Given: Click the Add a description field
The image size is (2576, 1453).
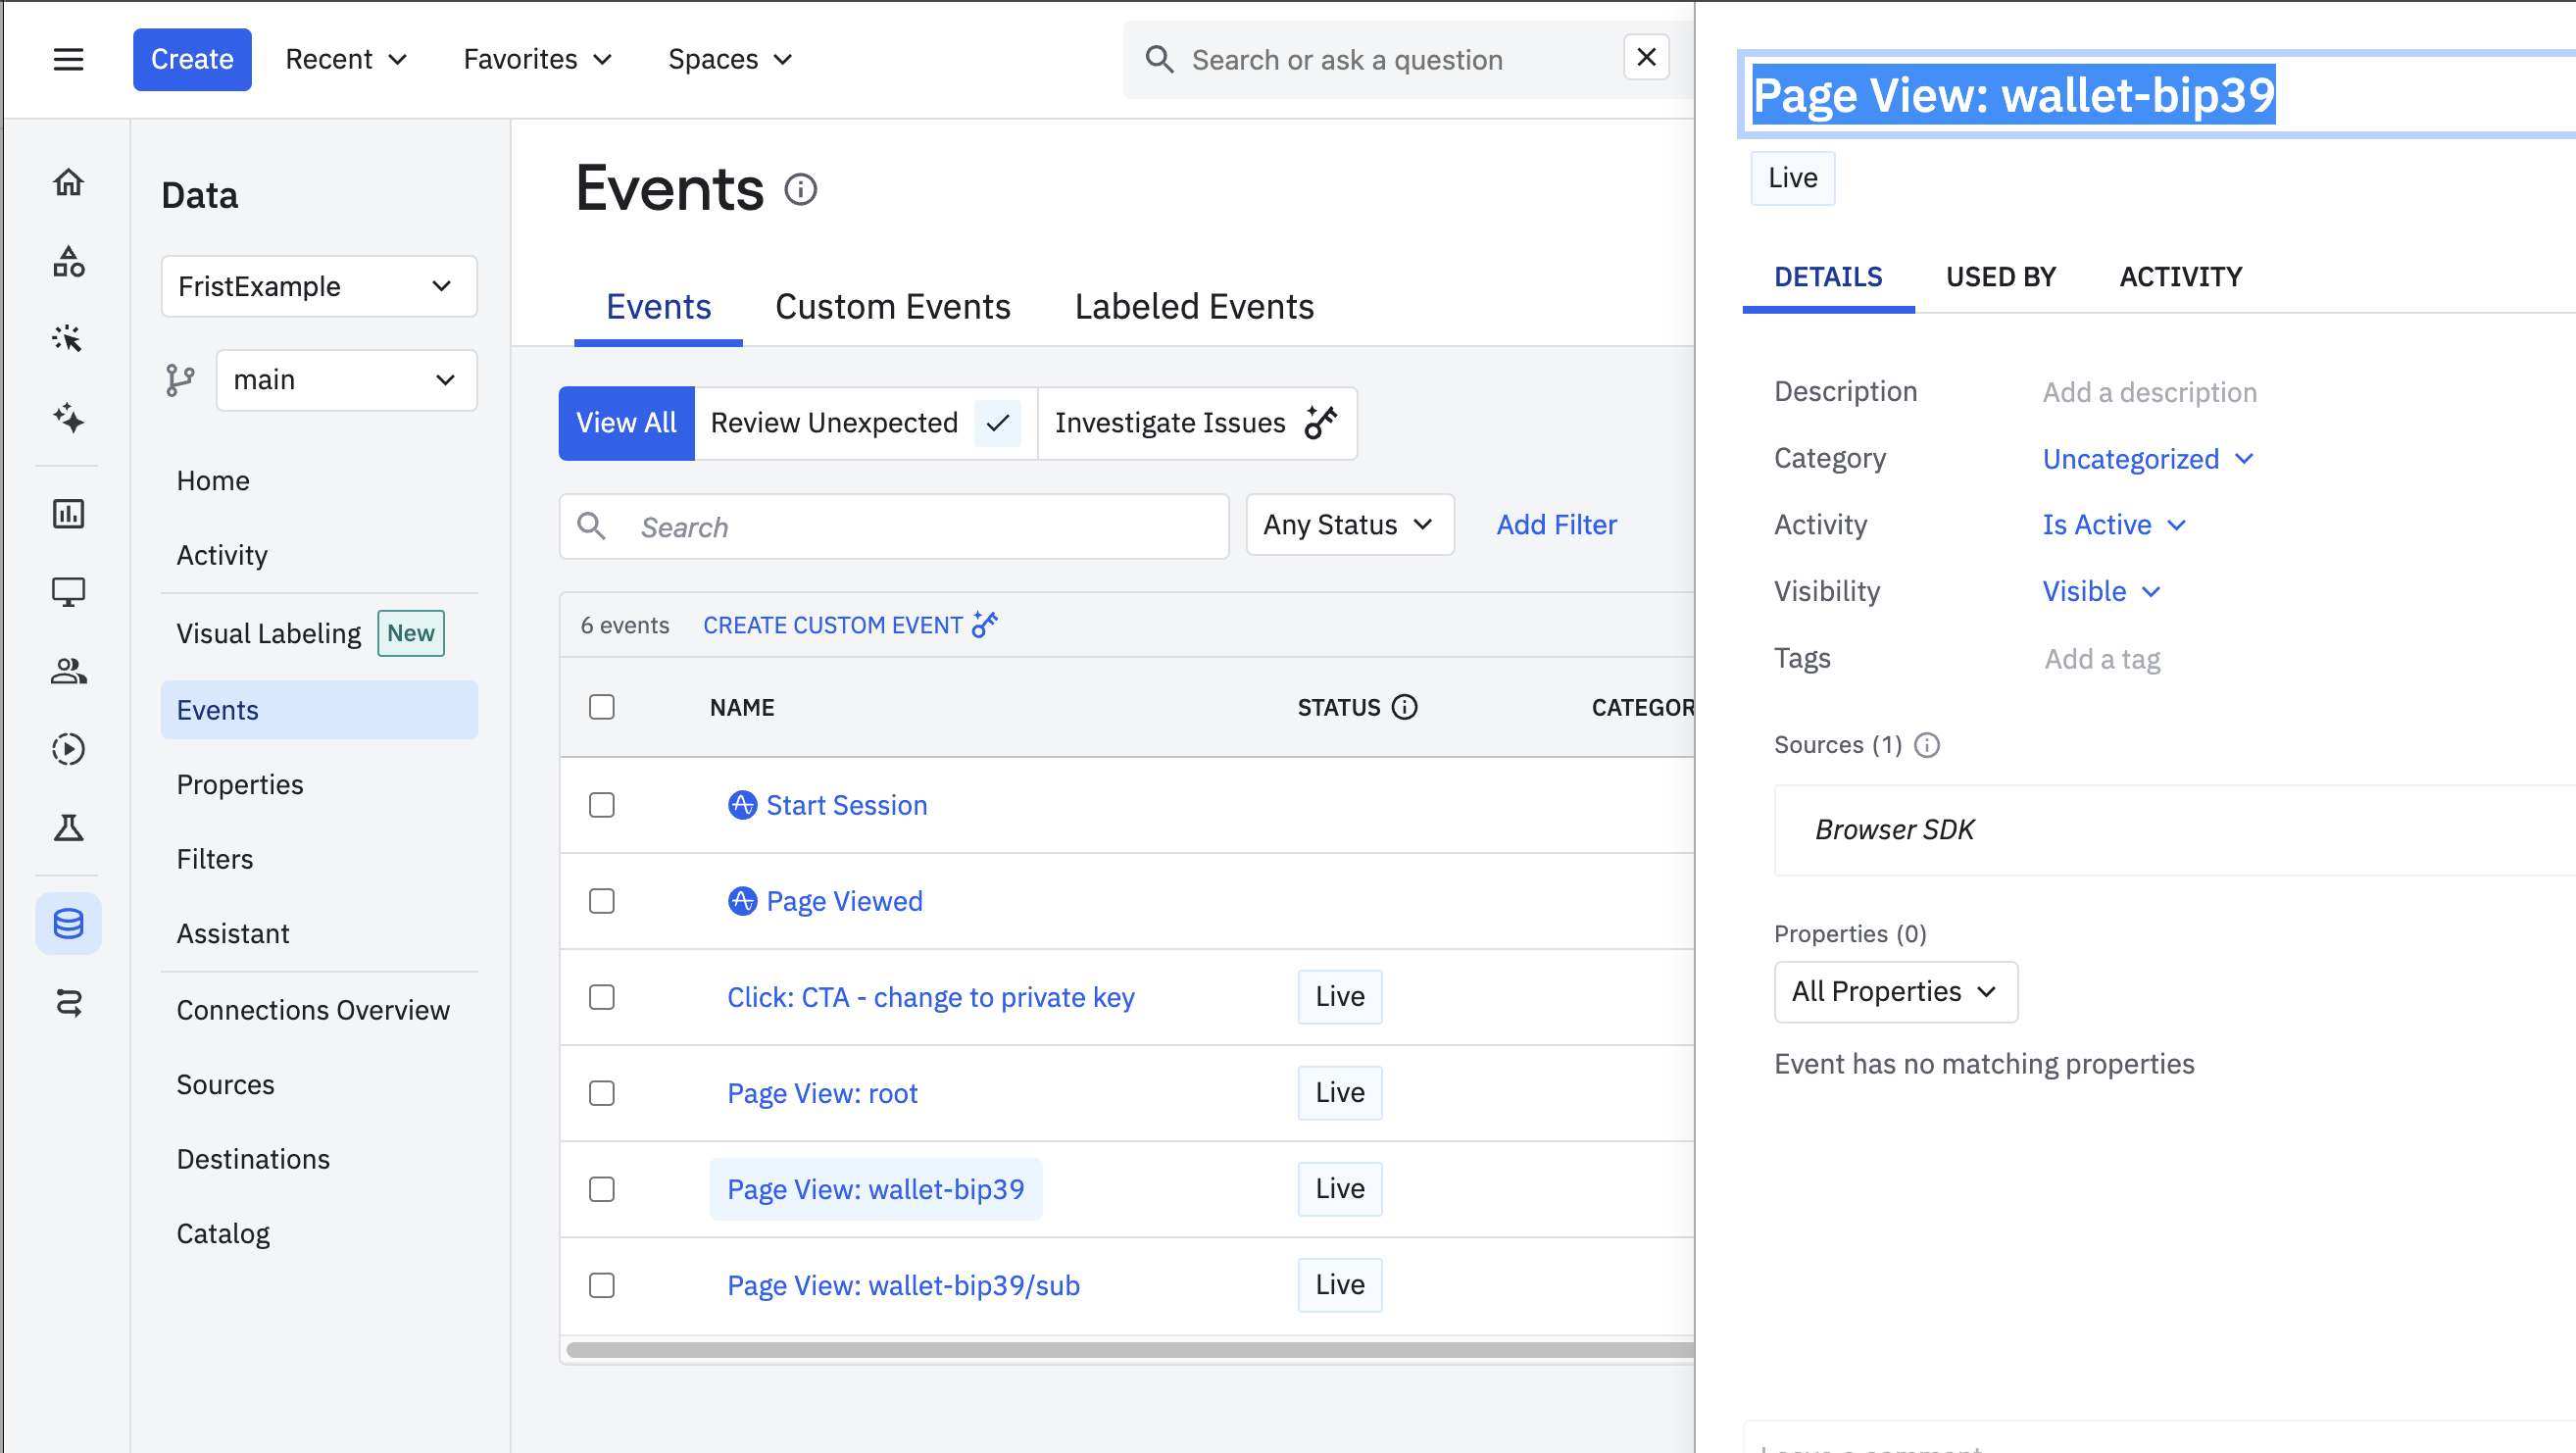Looking at the screenshot, I should pos(2149,392).
